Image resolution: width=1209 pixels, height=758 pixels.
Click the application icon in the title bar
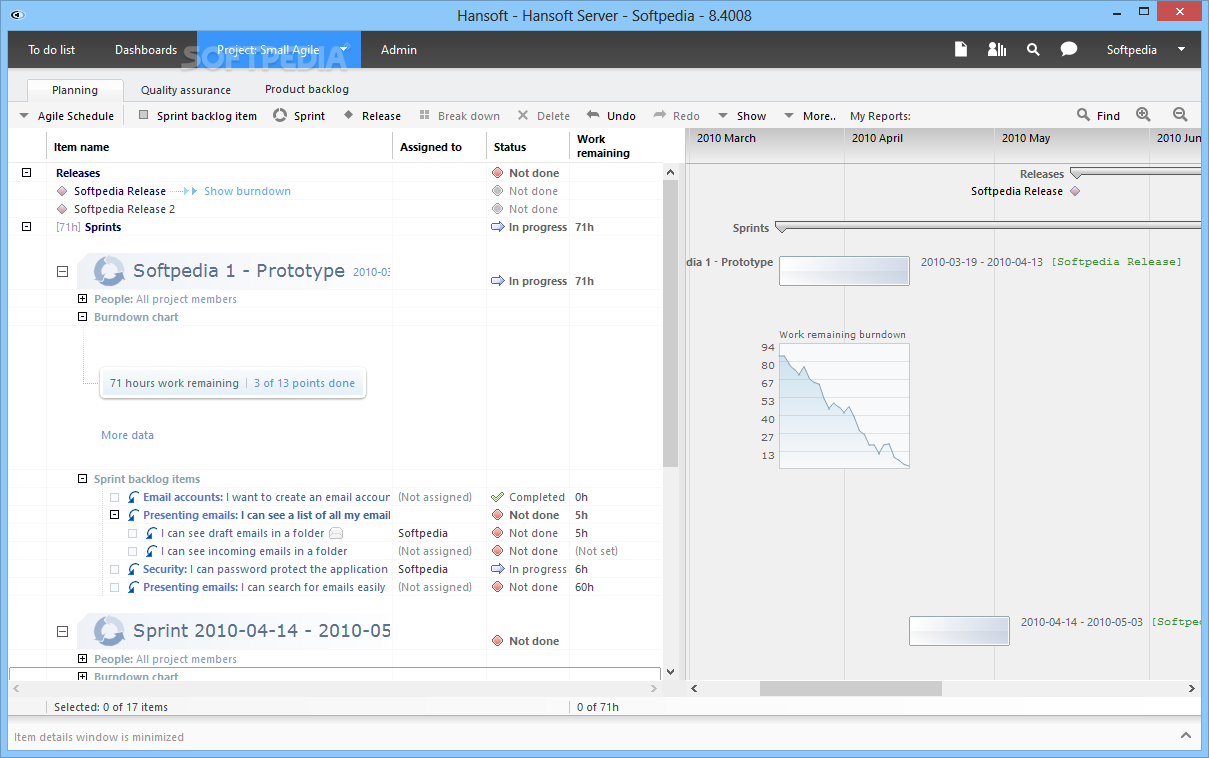click(x=17, y=15)
